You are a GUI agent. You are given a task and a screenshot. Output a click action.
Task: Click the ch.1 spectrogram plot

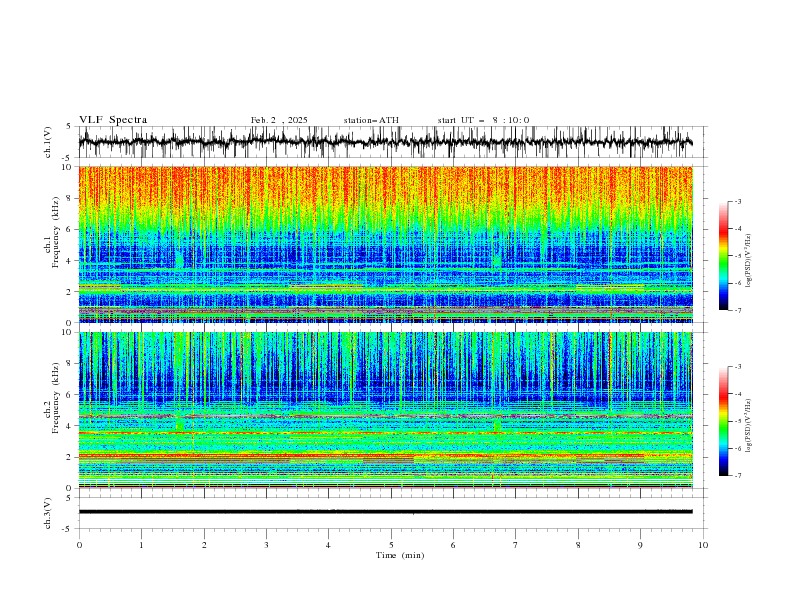(x=385, y=244)
